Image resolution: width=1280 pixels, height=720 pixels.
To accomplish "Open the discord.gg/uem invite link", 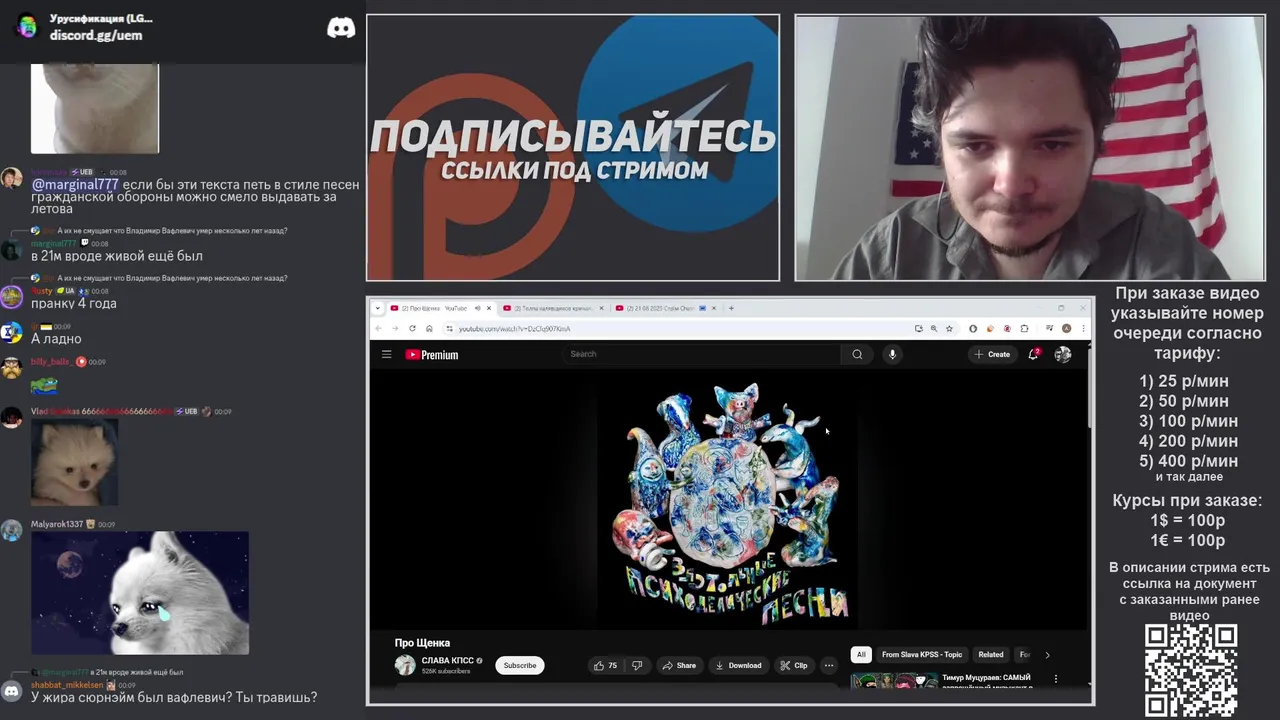I will pos(96,36).
